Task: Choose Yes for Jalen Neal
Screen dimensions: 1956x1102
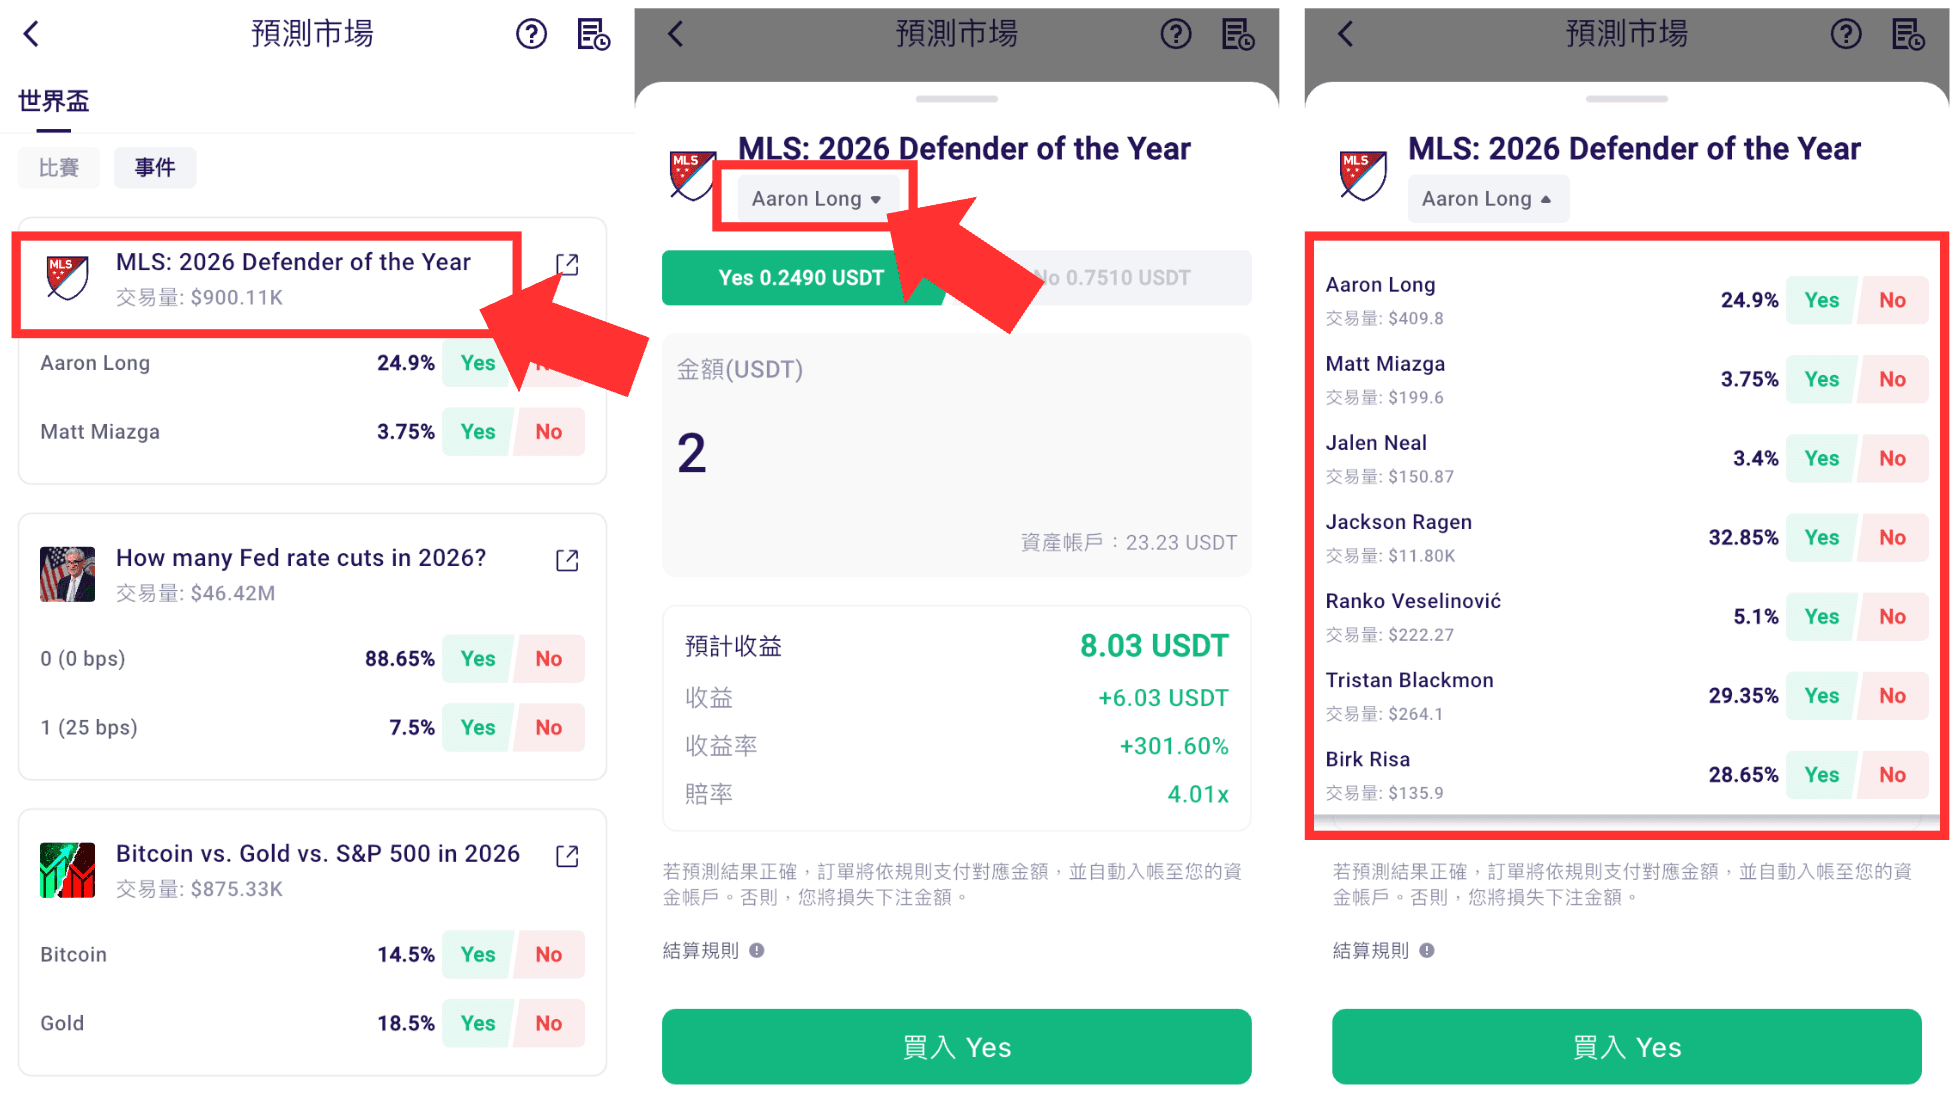Action: pyautogui.click(x=1822, y=458)
